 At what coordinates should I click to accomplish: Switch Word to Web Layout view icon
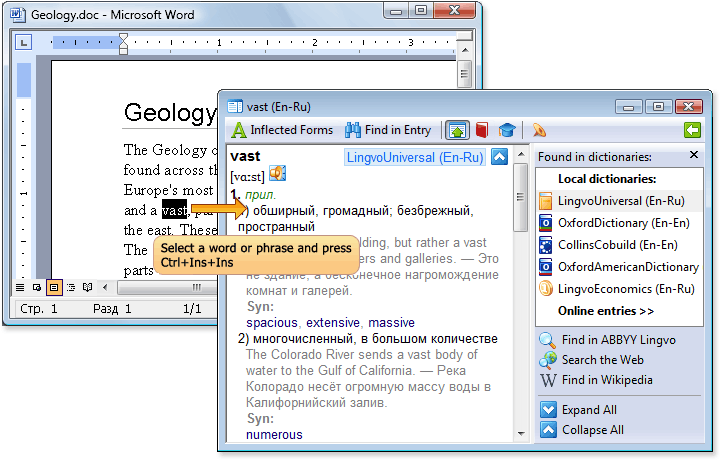[x=37, y=288]
